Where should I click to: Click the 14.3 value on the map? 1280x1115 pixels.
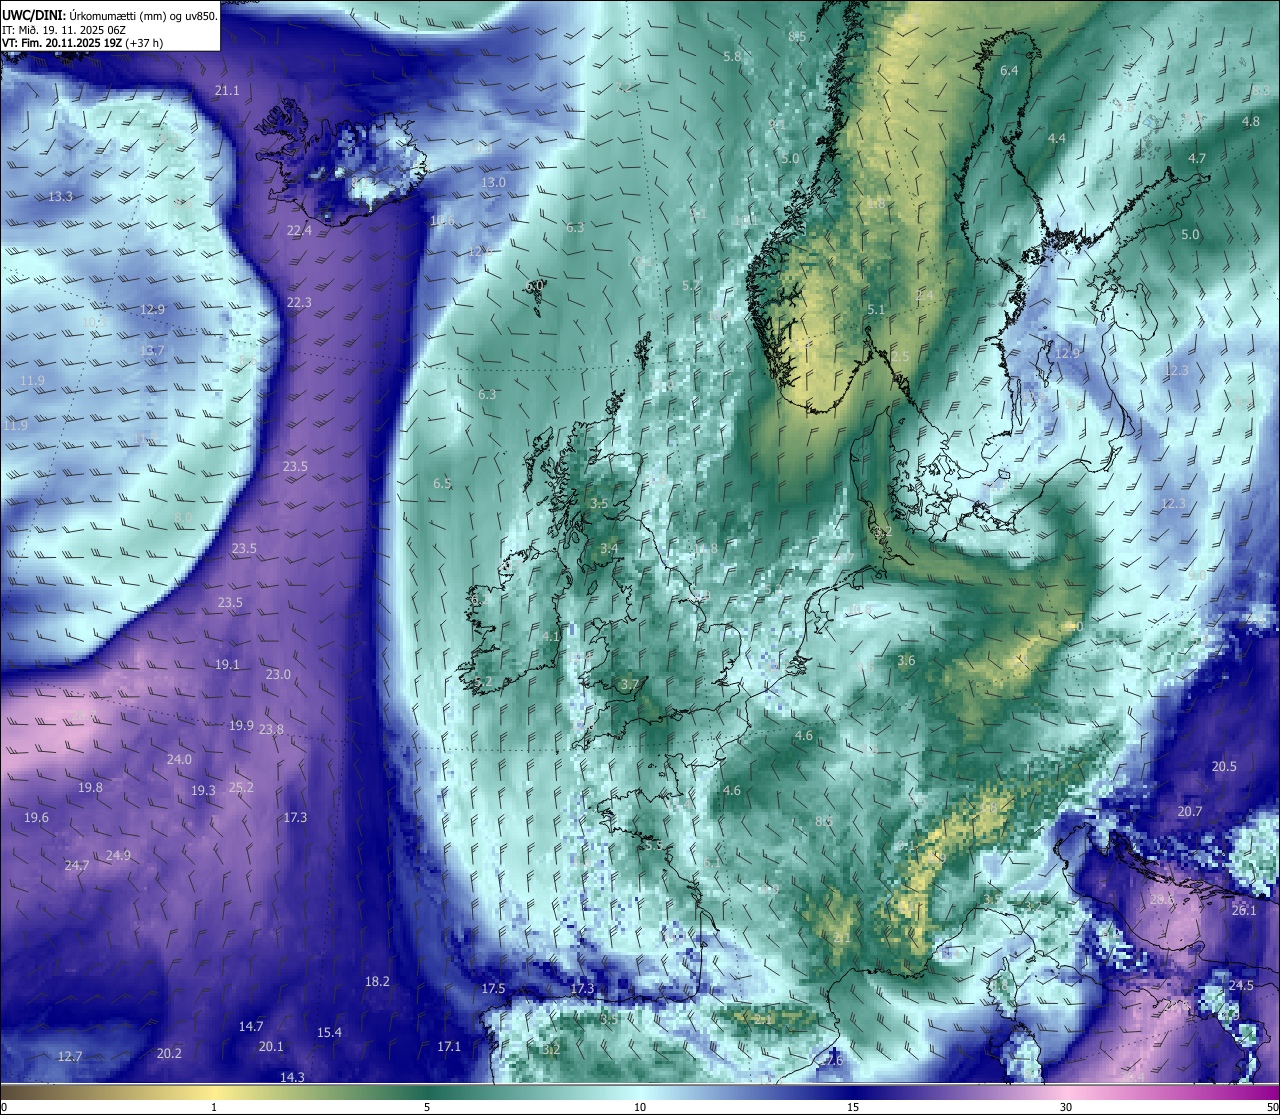tap(292, 1078)
